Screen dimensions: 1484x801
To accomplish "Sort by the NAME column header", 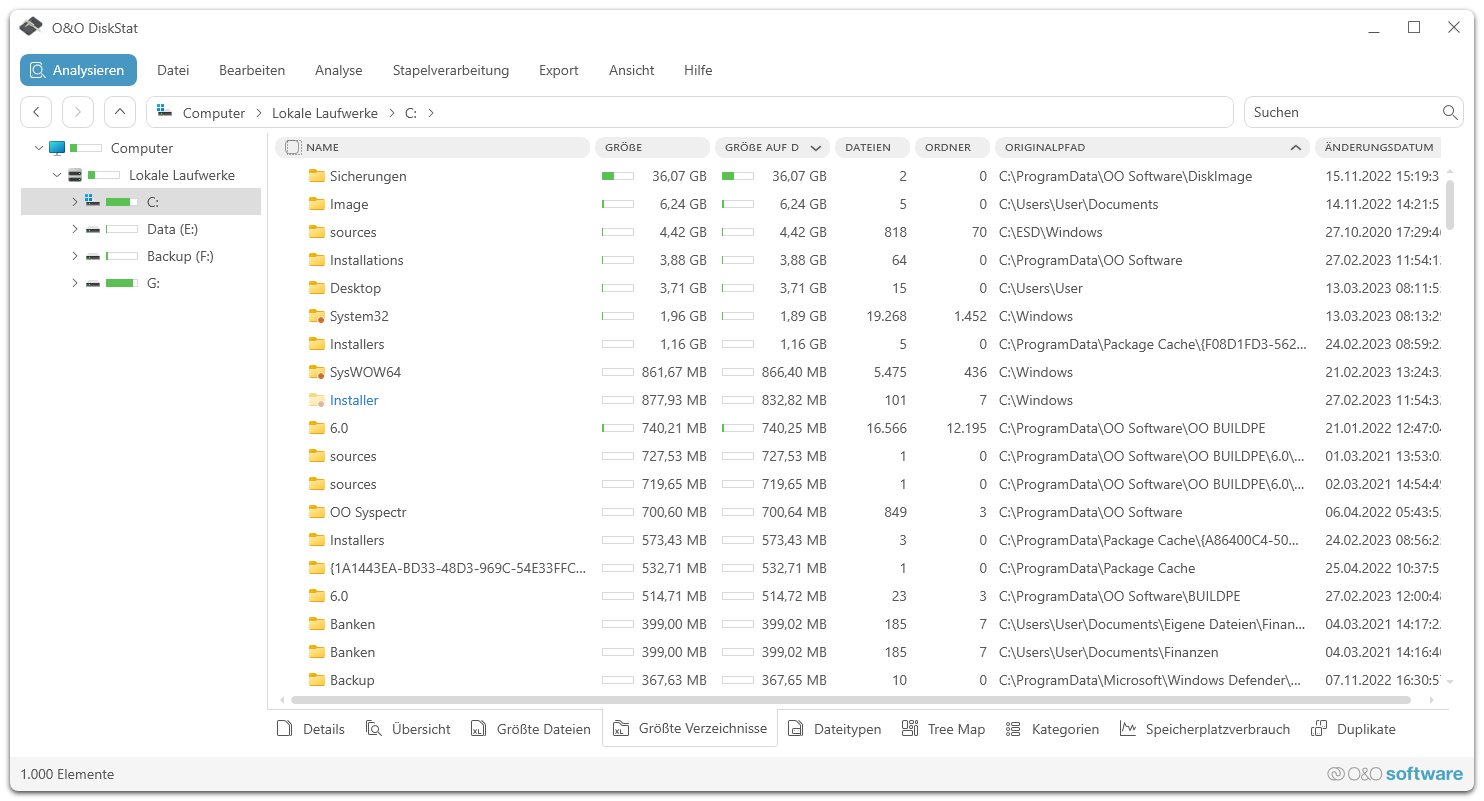I will (x=432, y=147).
